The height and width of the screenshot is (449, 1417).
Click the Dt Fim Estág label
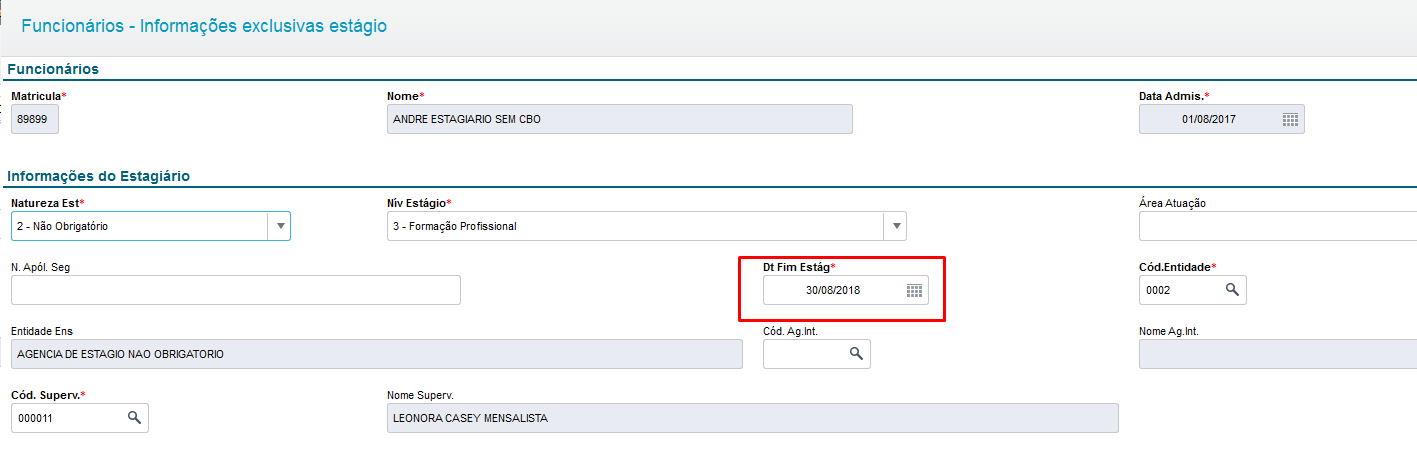tap(799, 267)
